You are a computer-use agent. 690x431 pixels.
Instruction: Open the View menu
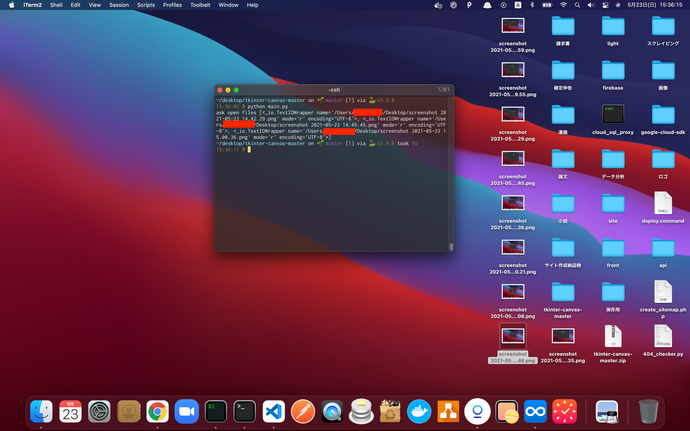click(x=95, y=5)
